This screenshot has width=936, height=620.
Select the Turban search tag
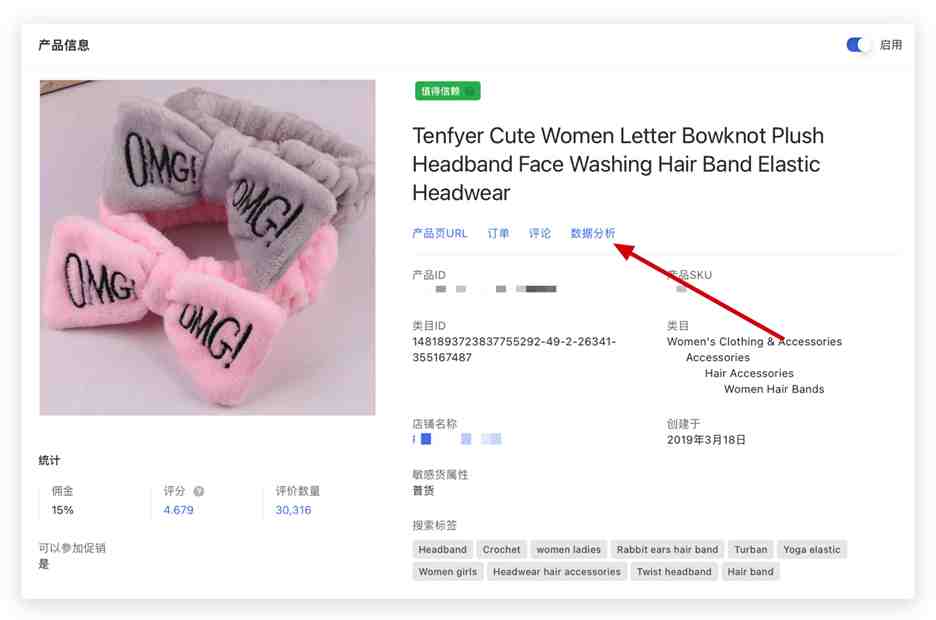(751, 550)
